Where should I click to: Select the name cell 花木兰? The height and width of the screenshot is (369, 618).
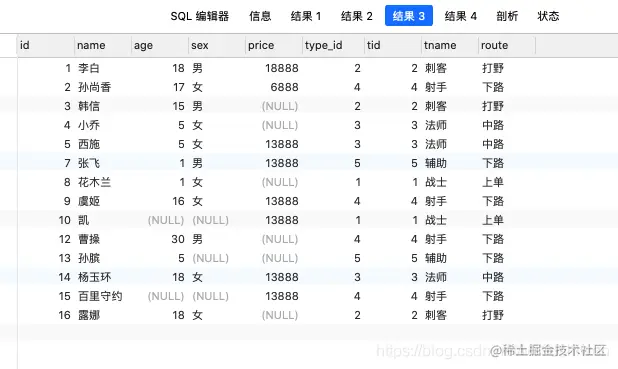[x=95, y=182]
